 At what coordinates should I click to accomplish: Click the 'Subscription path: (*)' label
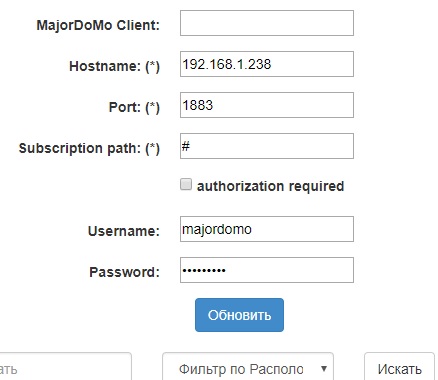click(x=89, y=148)
